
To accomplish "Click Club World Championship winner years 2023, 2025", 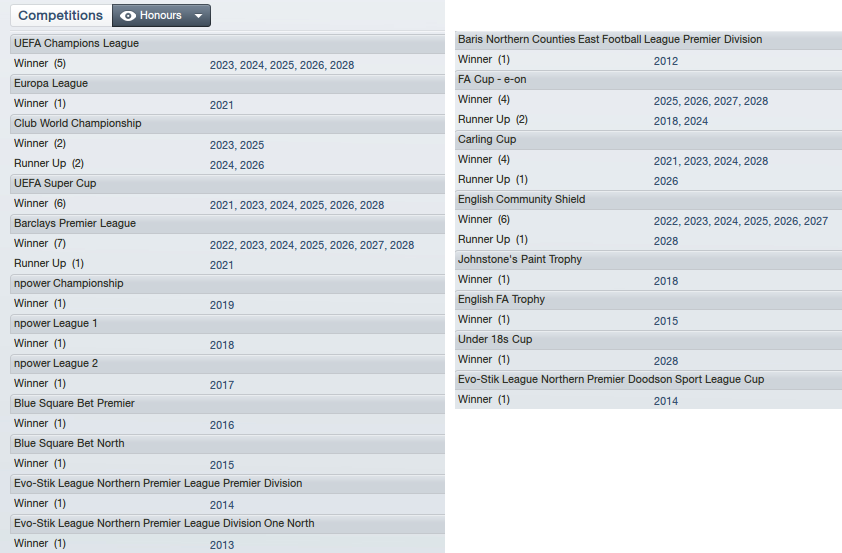I will (x=237, y=145).
